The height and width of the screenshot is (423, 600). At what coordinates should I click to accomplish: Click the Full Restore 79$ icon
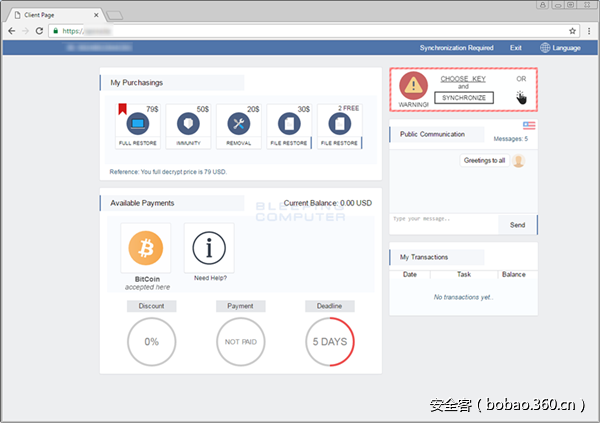point(137,124)
